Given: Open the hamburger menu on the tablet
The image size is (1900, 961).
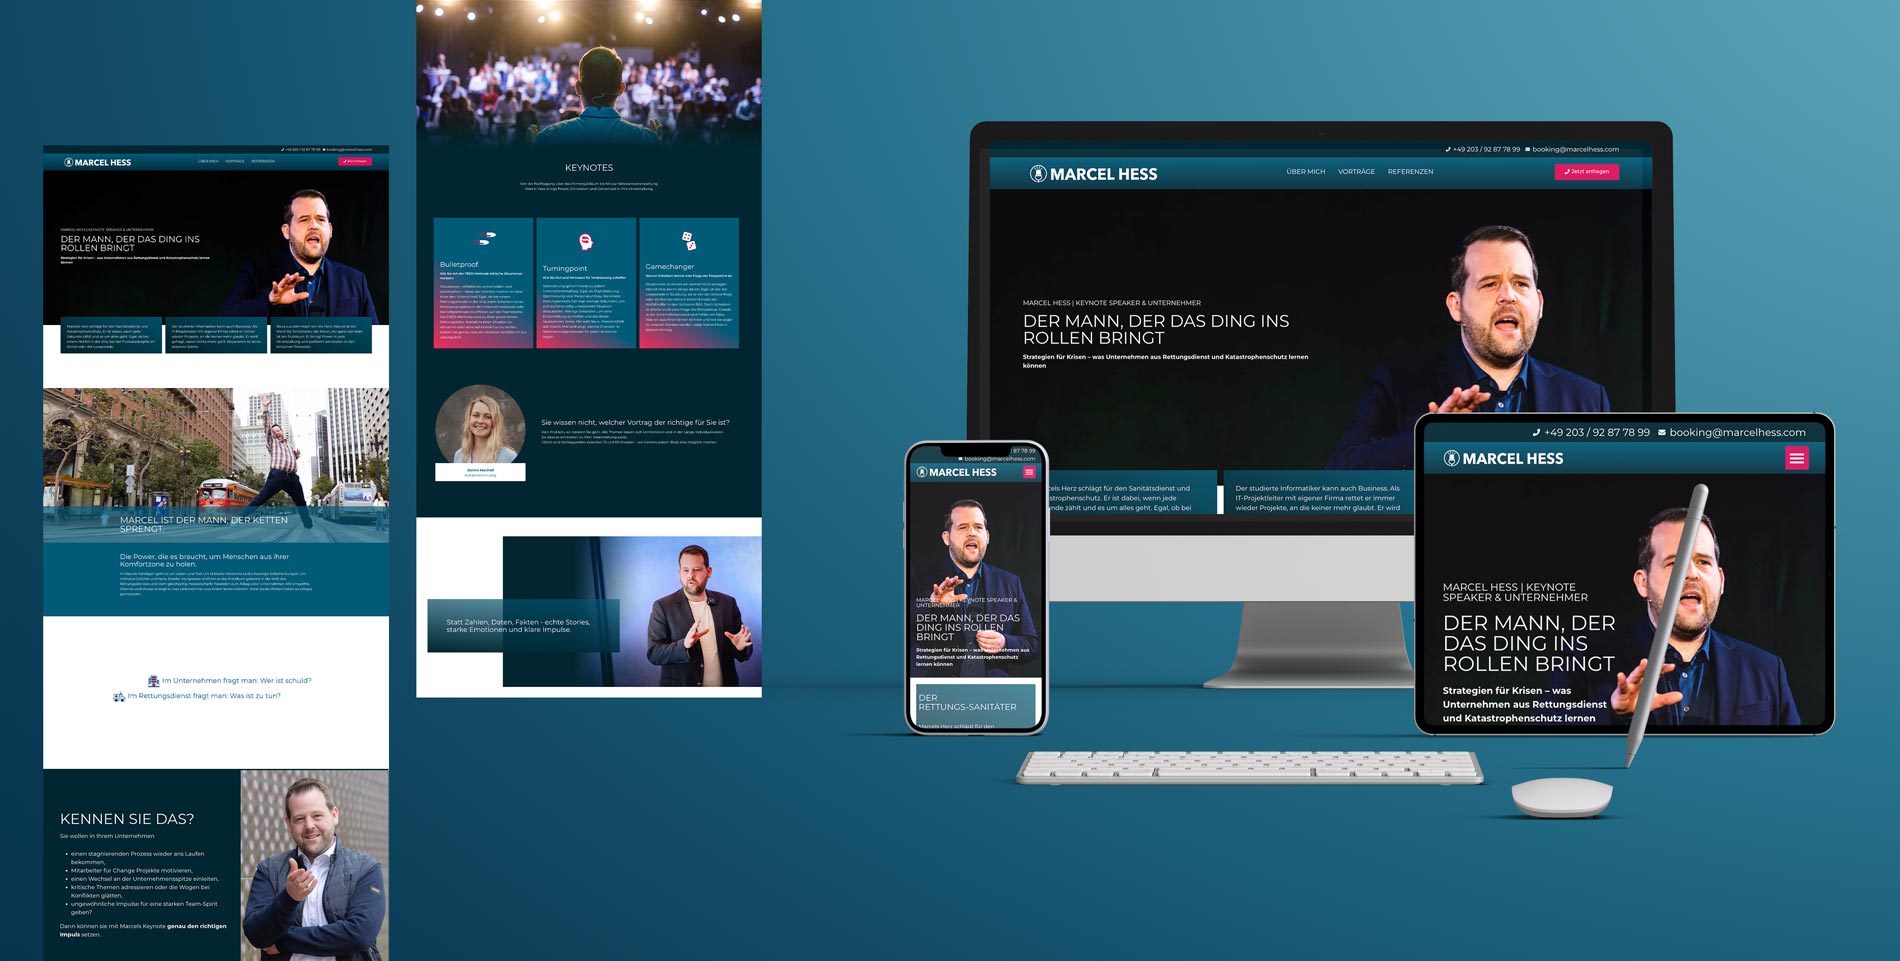Looking at the screenshot, I should tap(1797, 458).
